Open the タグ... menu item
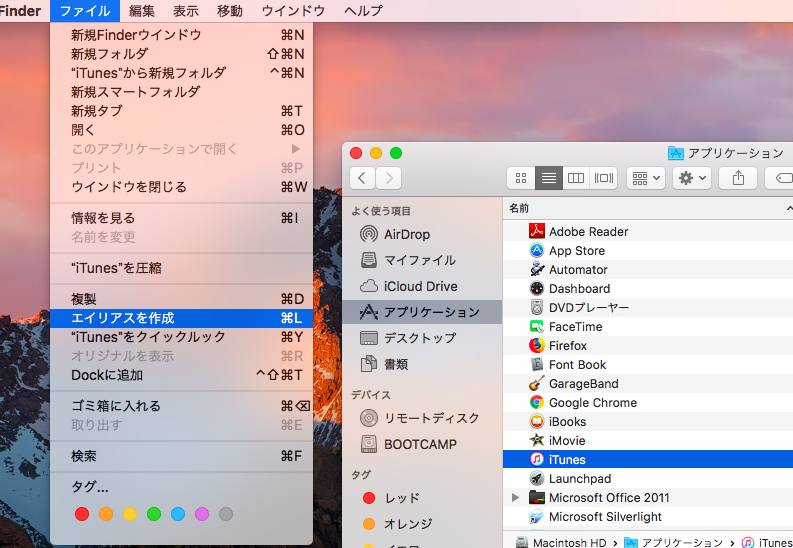793x548 pixels. [182, 487]
